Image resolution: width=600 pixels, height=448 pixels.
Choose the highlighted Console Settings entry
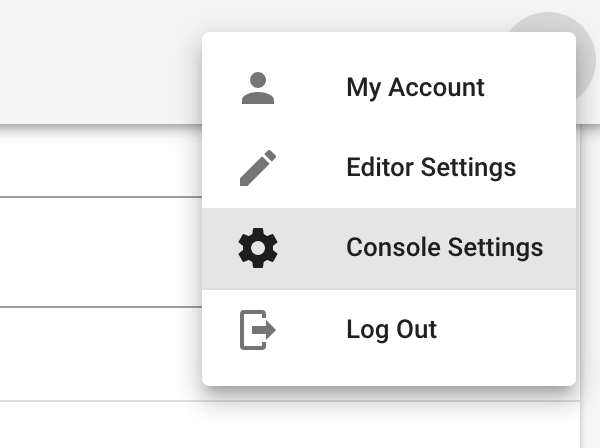tap(389, 248)
